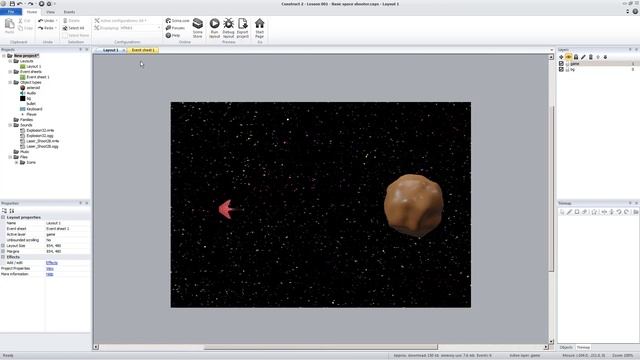Toggle visibility checkbox of the game layer
This screenshot has height=360, width=640.
[x=561, y=64]
